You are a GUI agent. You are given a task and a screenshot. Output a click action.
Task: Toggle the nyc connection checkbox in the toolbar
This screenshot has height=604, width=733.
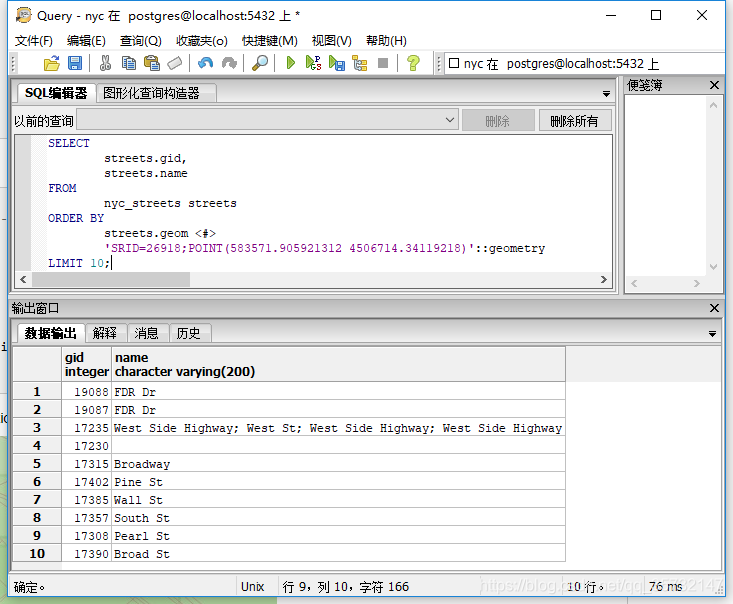point(453,63)
